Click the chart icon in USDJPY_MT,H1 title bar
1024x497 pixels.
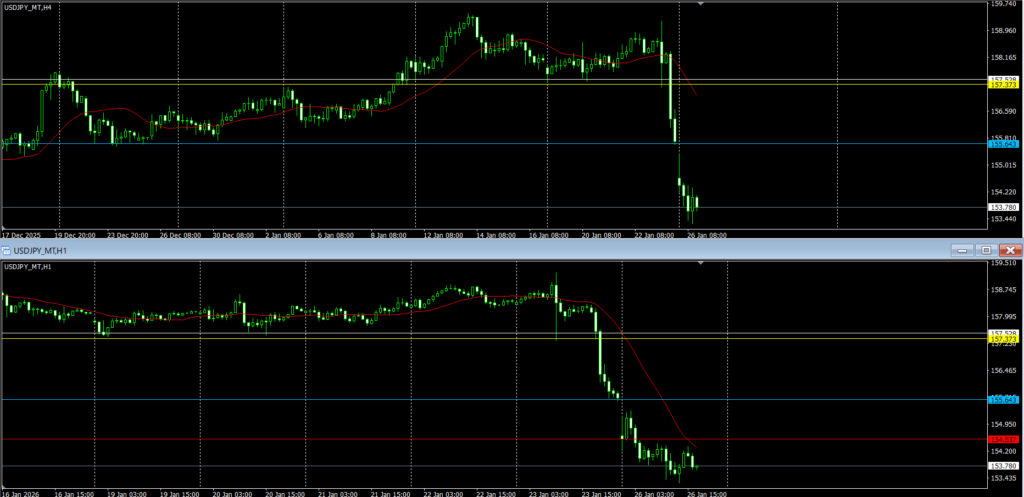(6, 249)
